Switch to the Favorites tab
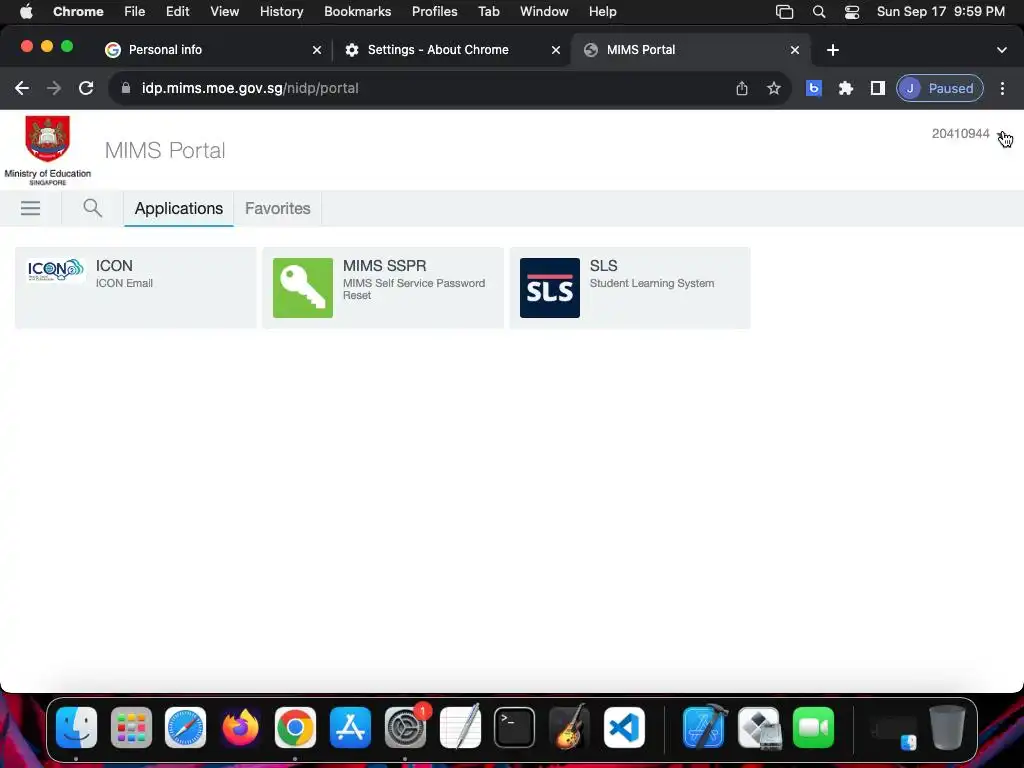1024x768 pixels. pyautogui.click(x=278, y=208)
